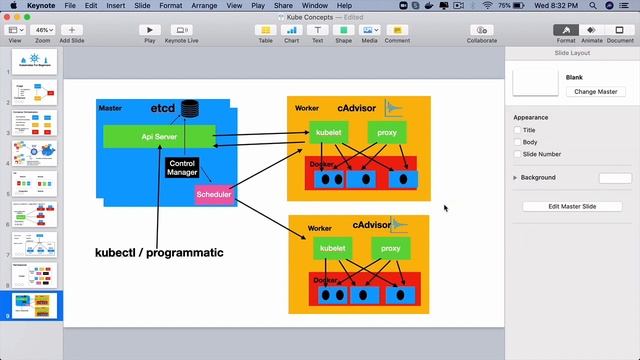640x360 pixels.
Task: Open the Animate inspector
Action: [x=591, y=30]
